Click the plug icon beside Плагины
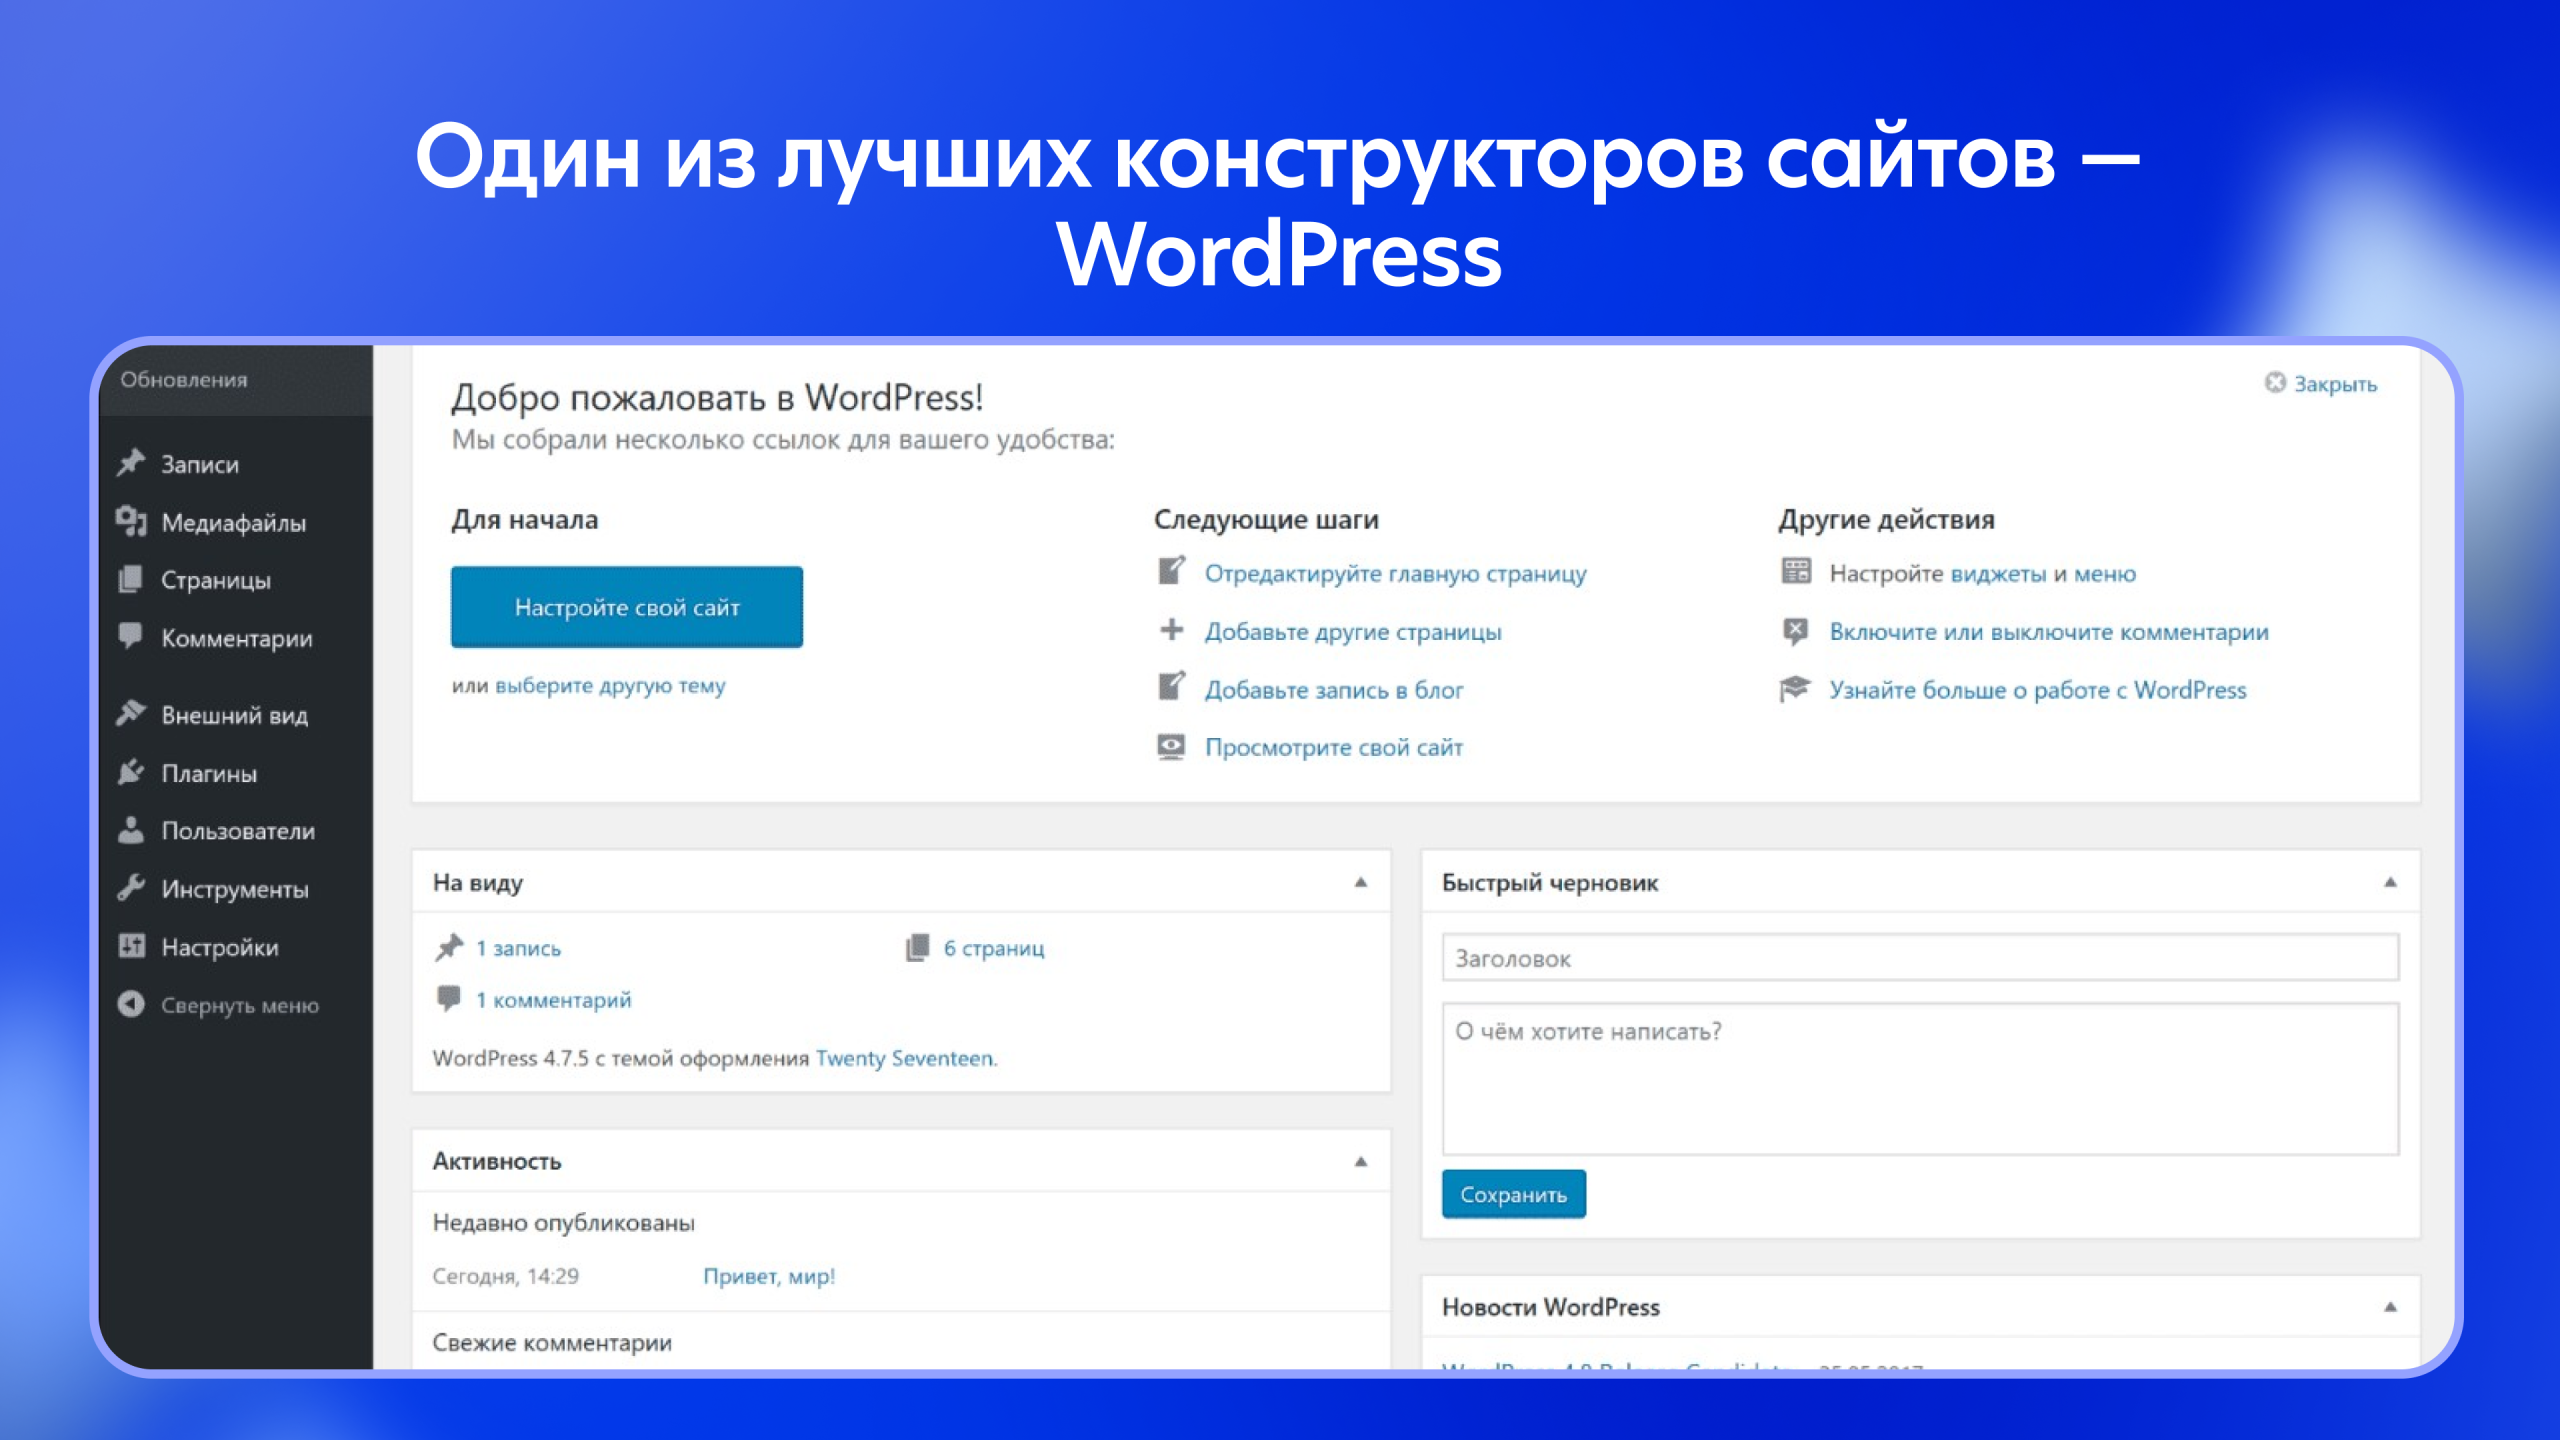This screenshot has width=2560, height=1440. [131, 772]
